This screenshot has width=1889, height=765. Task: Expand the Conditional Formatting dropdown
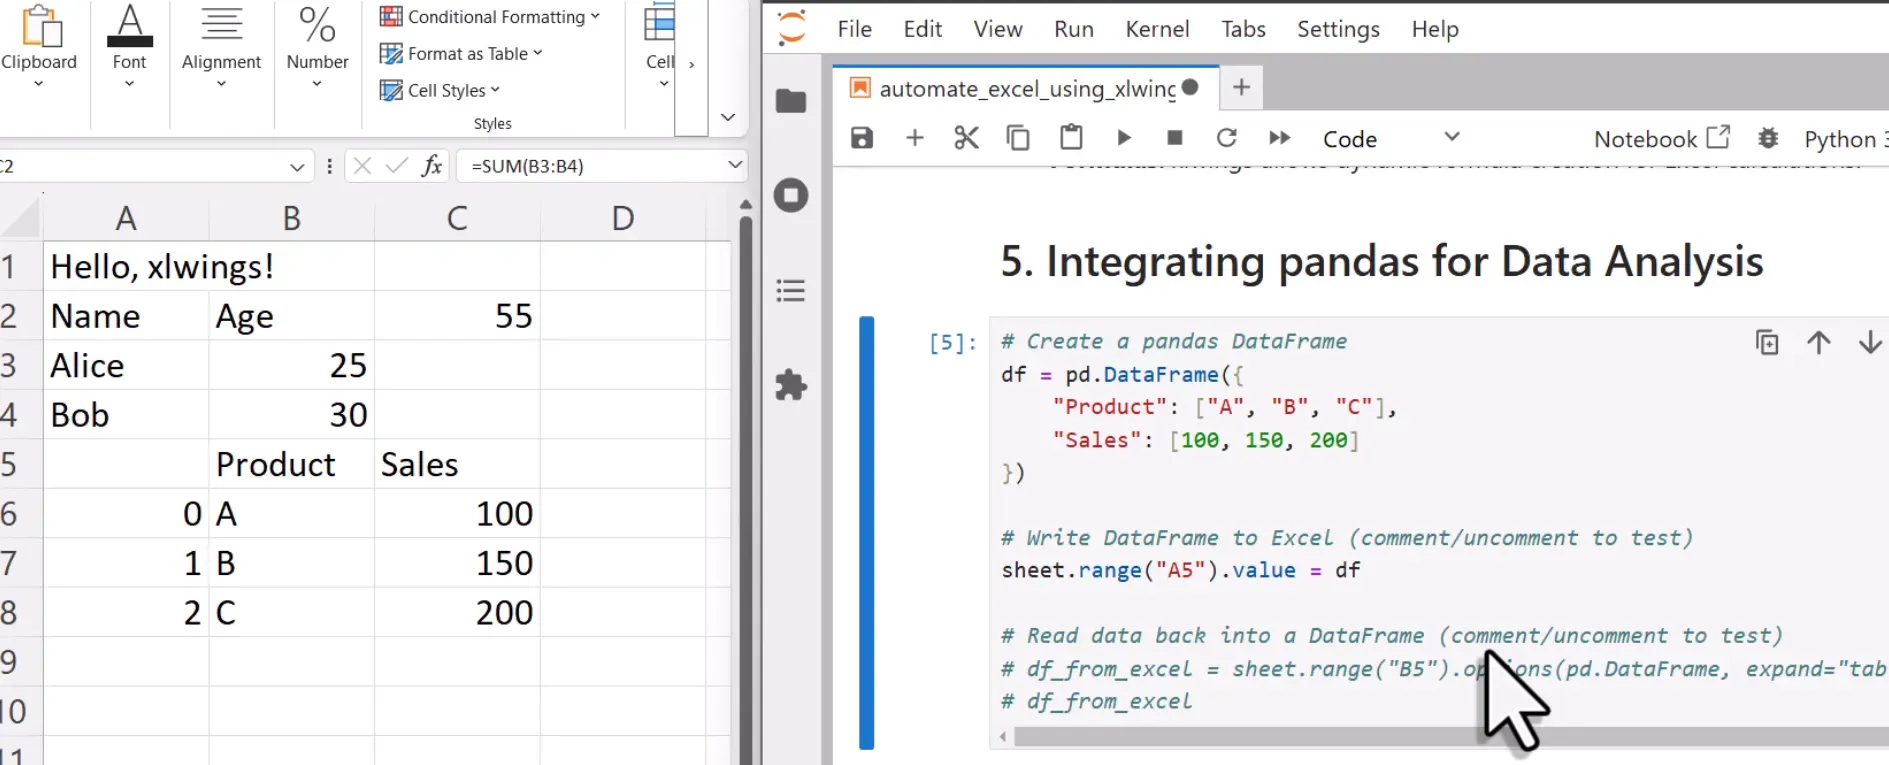click(x=490, y=17)
